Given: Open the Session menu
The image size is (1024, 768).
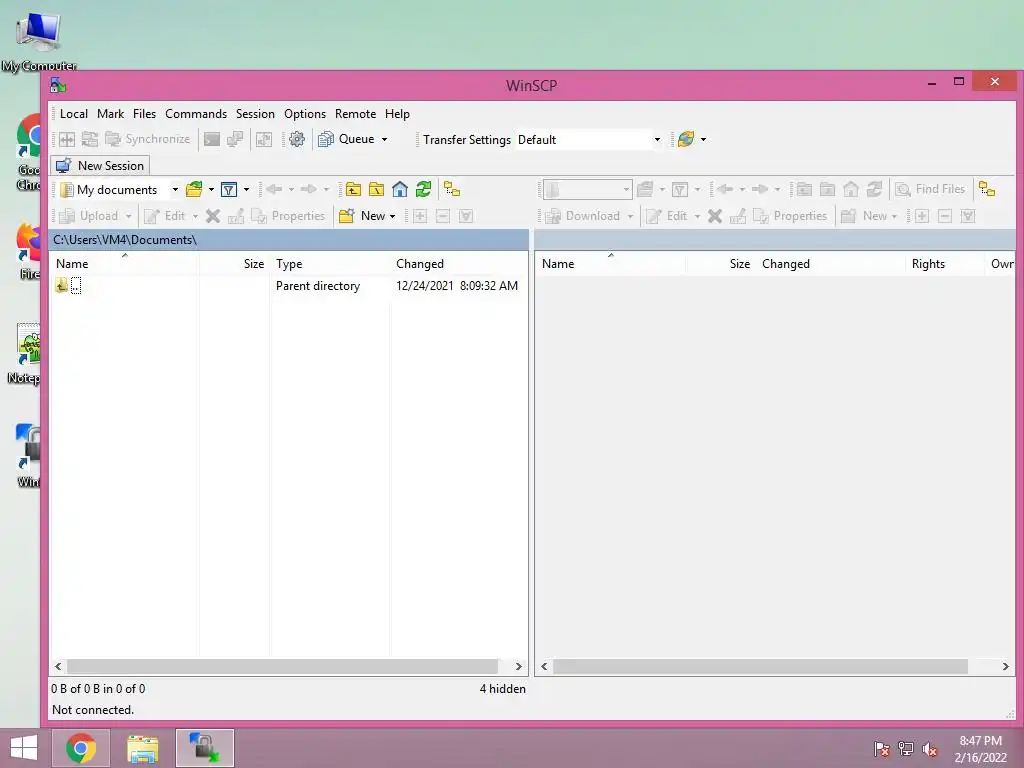Looking at the screenshot, I should (255, 114).
